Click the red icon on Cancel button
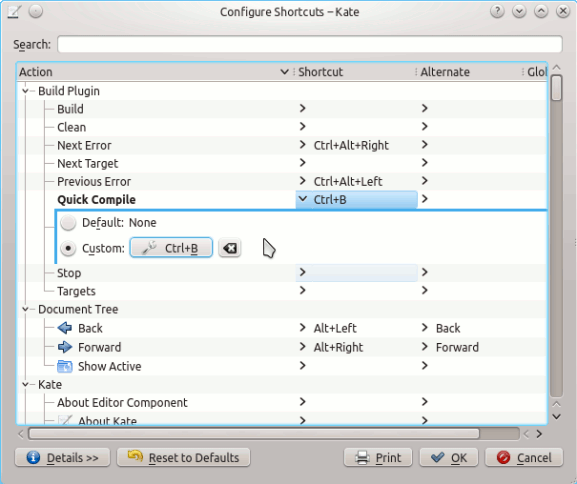 tap(503, 457)
